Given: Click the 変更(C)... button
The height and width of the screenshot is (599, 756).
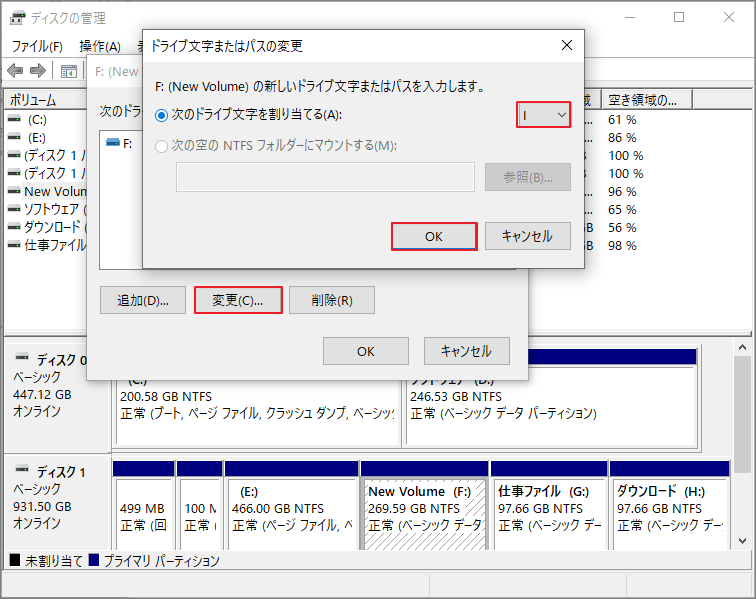Looking at the screenshot, I should [238, 300].
